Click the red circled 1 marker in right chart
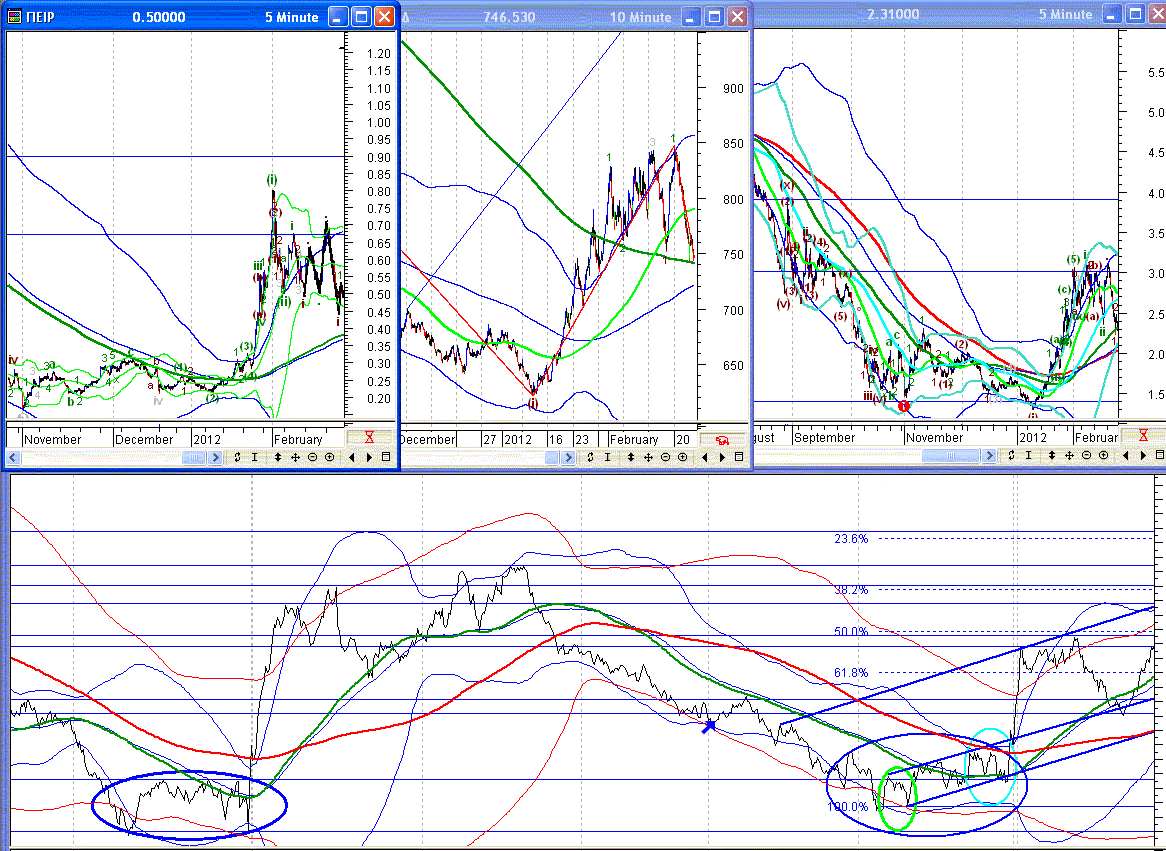 click(904, 406)
